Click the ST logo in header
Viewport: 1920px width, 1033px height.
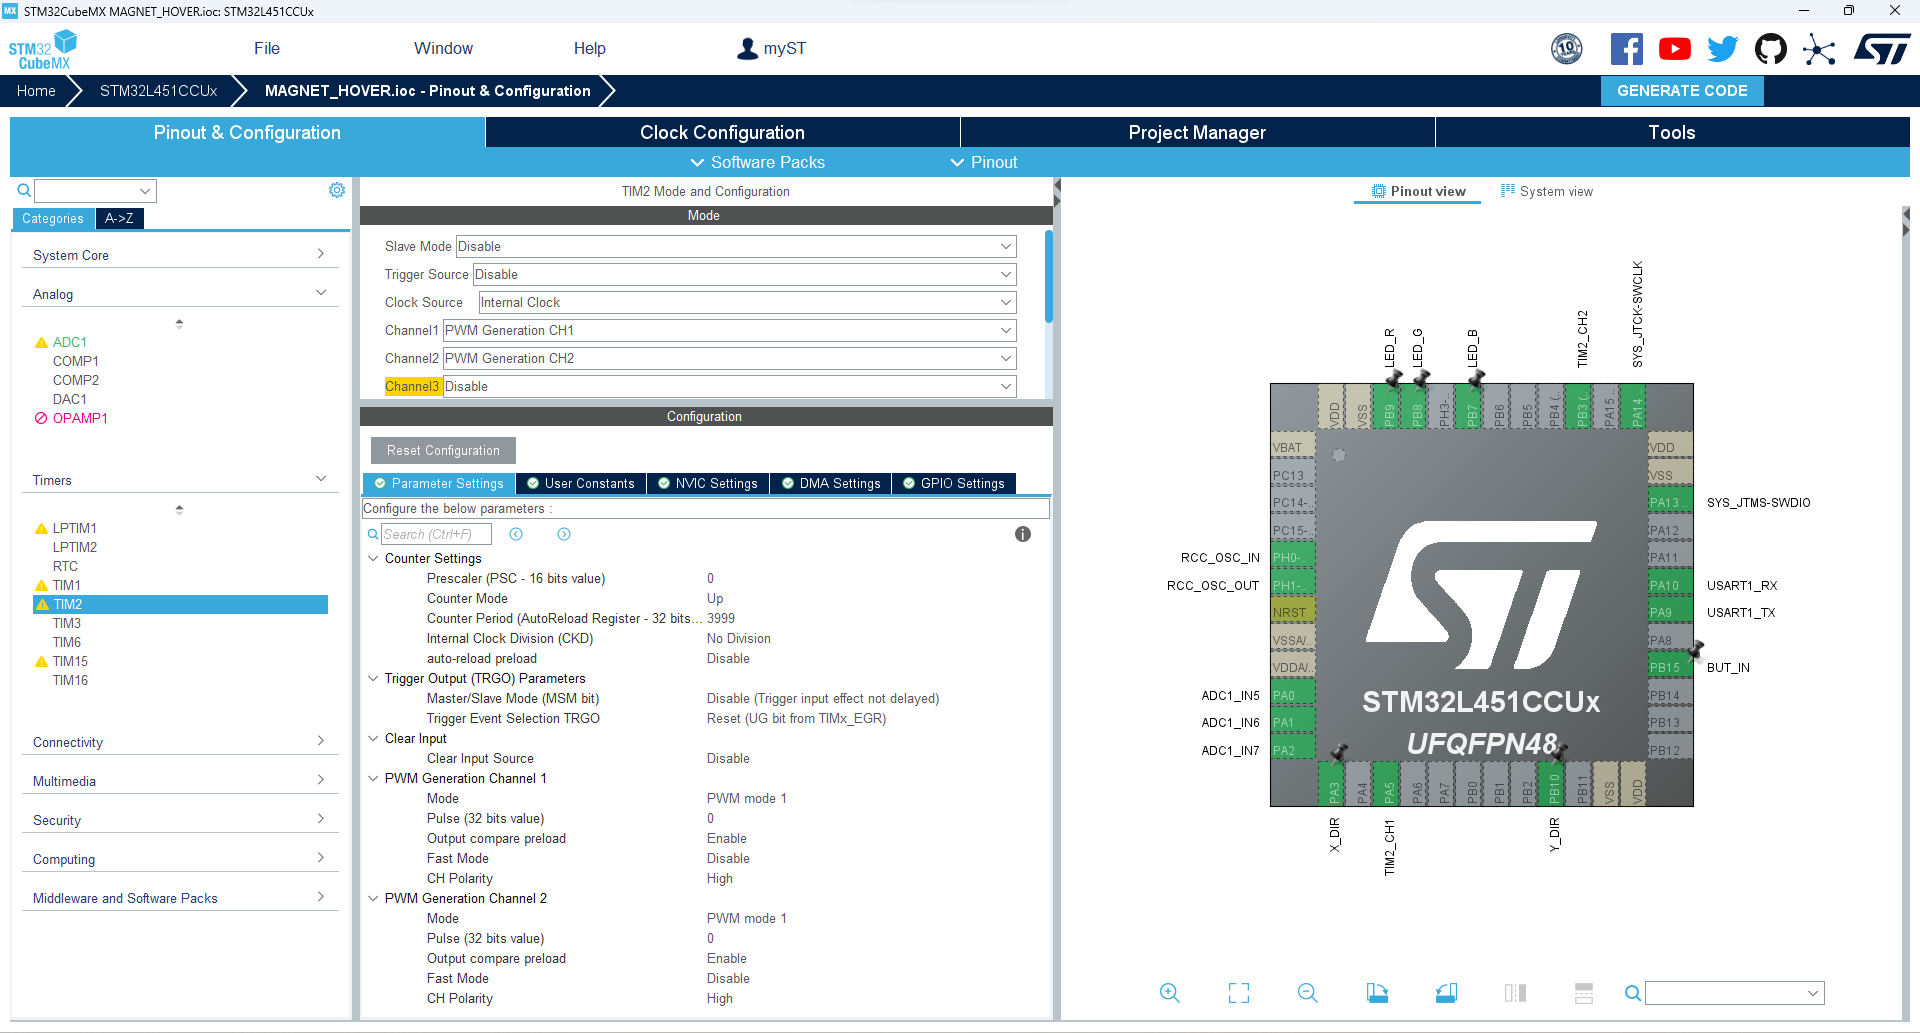[x=1881, y=49]
